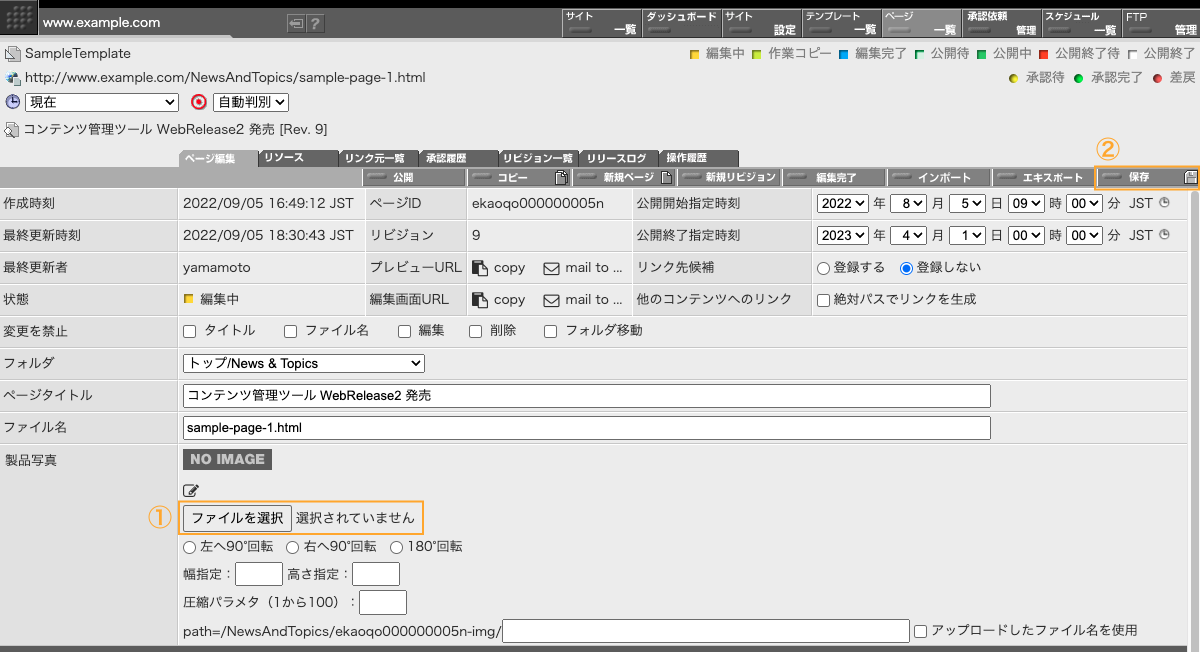Click the 公開 button

click(413, 176)
